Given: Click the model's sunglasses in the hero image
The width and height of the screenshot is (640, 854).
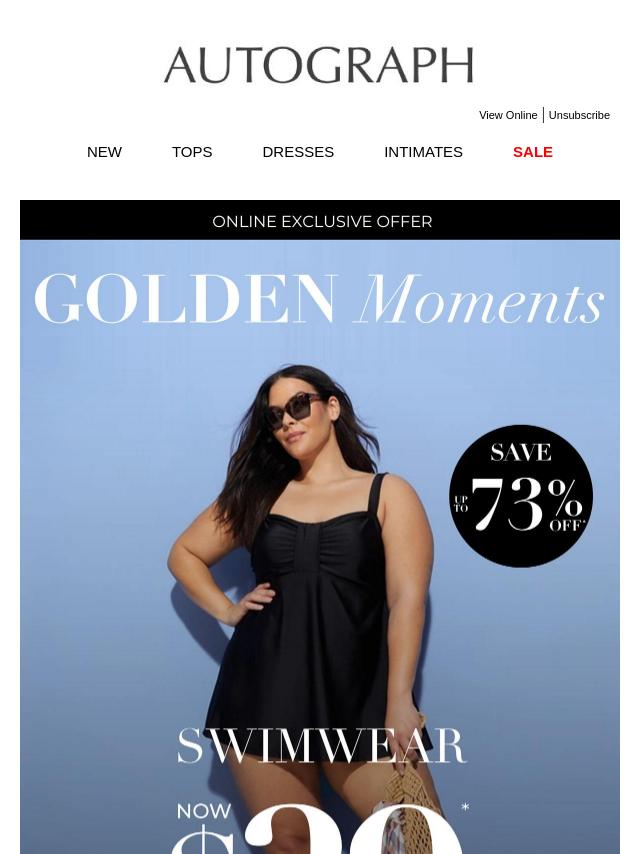Looking at the screenshot, I should pyautogui.click(x=296, y=409).
